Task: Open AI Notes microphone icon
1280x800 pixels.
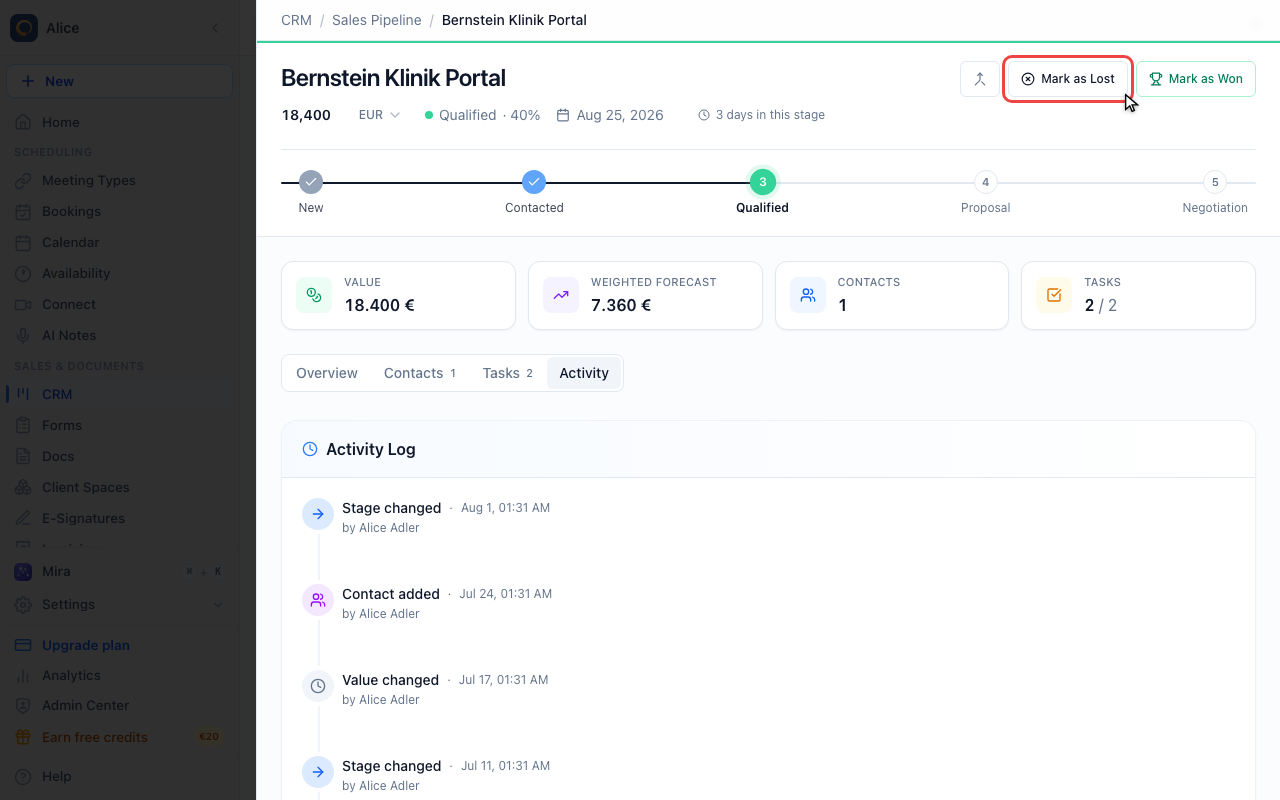Action: point(23,335)
